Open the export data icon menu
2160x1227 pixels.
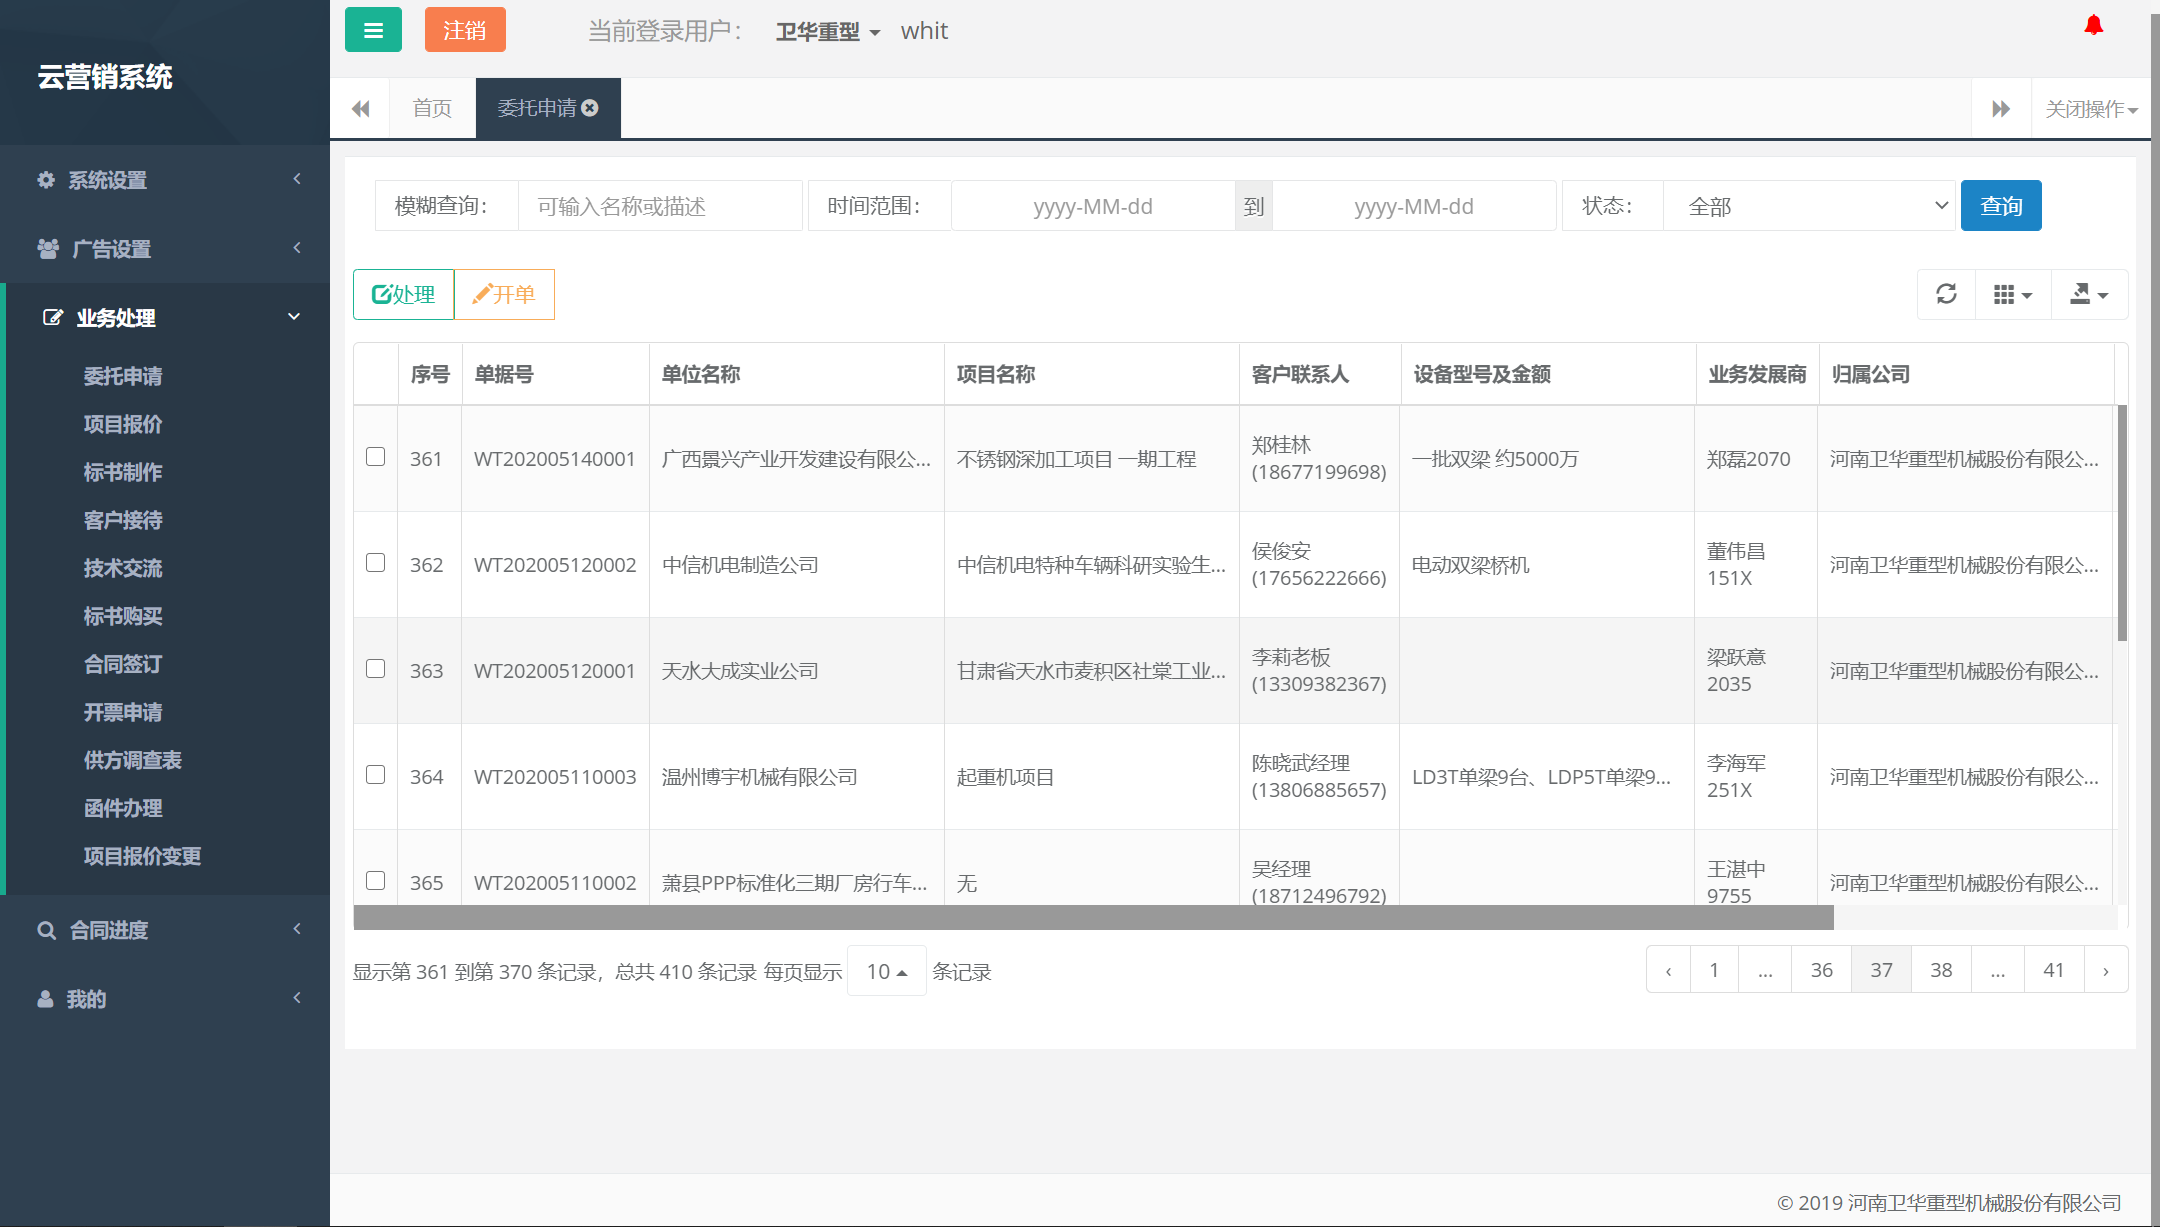(x=2088, y=294)
